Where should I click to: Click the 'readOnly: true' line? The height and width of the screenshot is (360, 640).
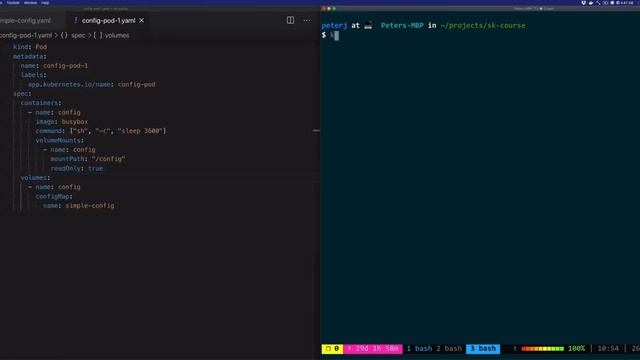[77, 169]
